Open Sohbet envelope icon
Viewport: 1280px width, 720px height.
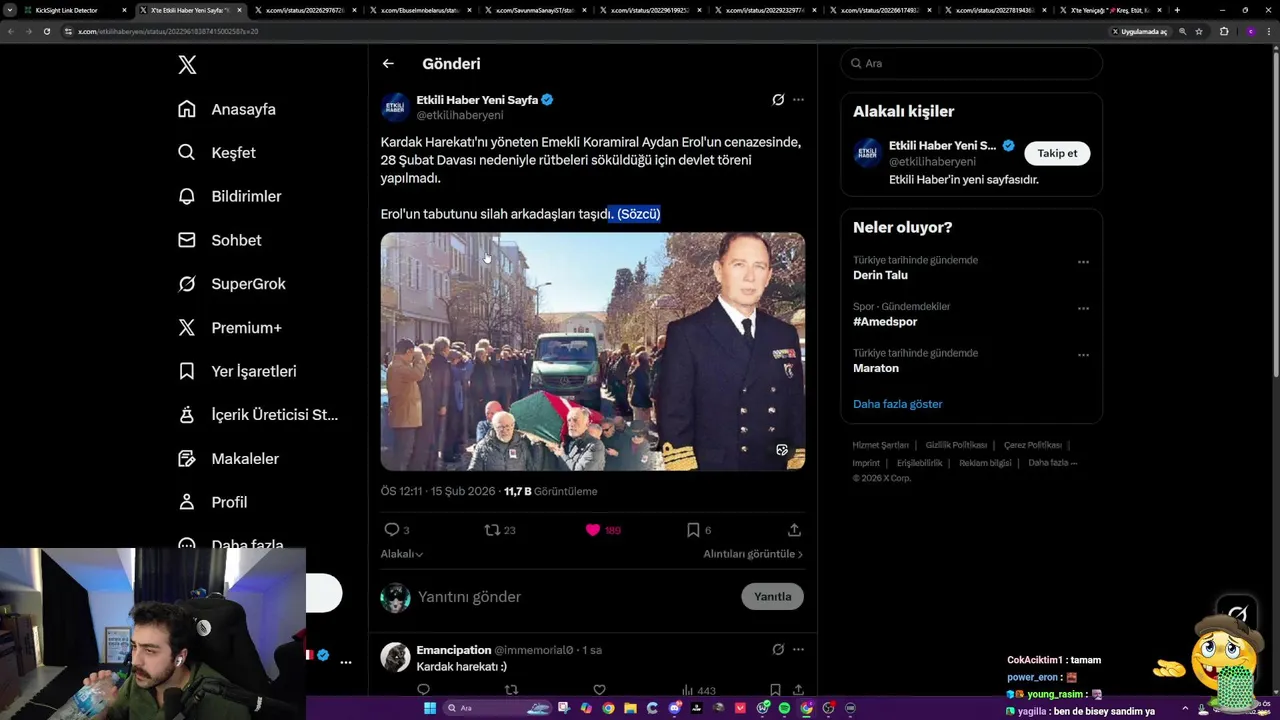(x=187, y=240)
